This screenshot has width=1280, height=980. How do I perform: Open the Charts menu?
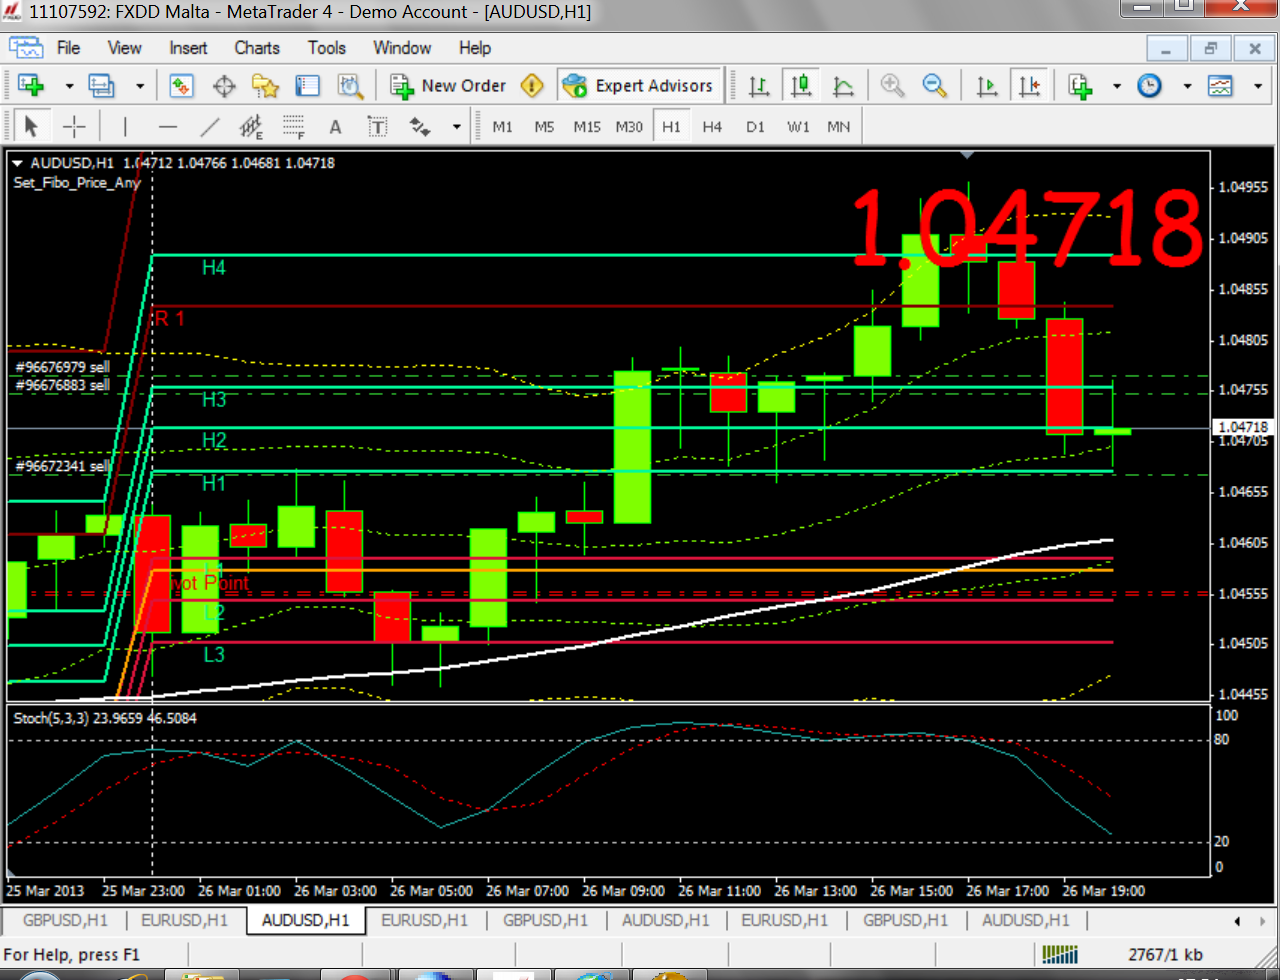coord(257,47)
